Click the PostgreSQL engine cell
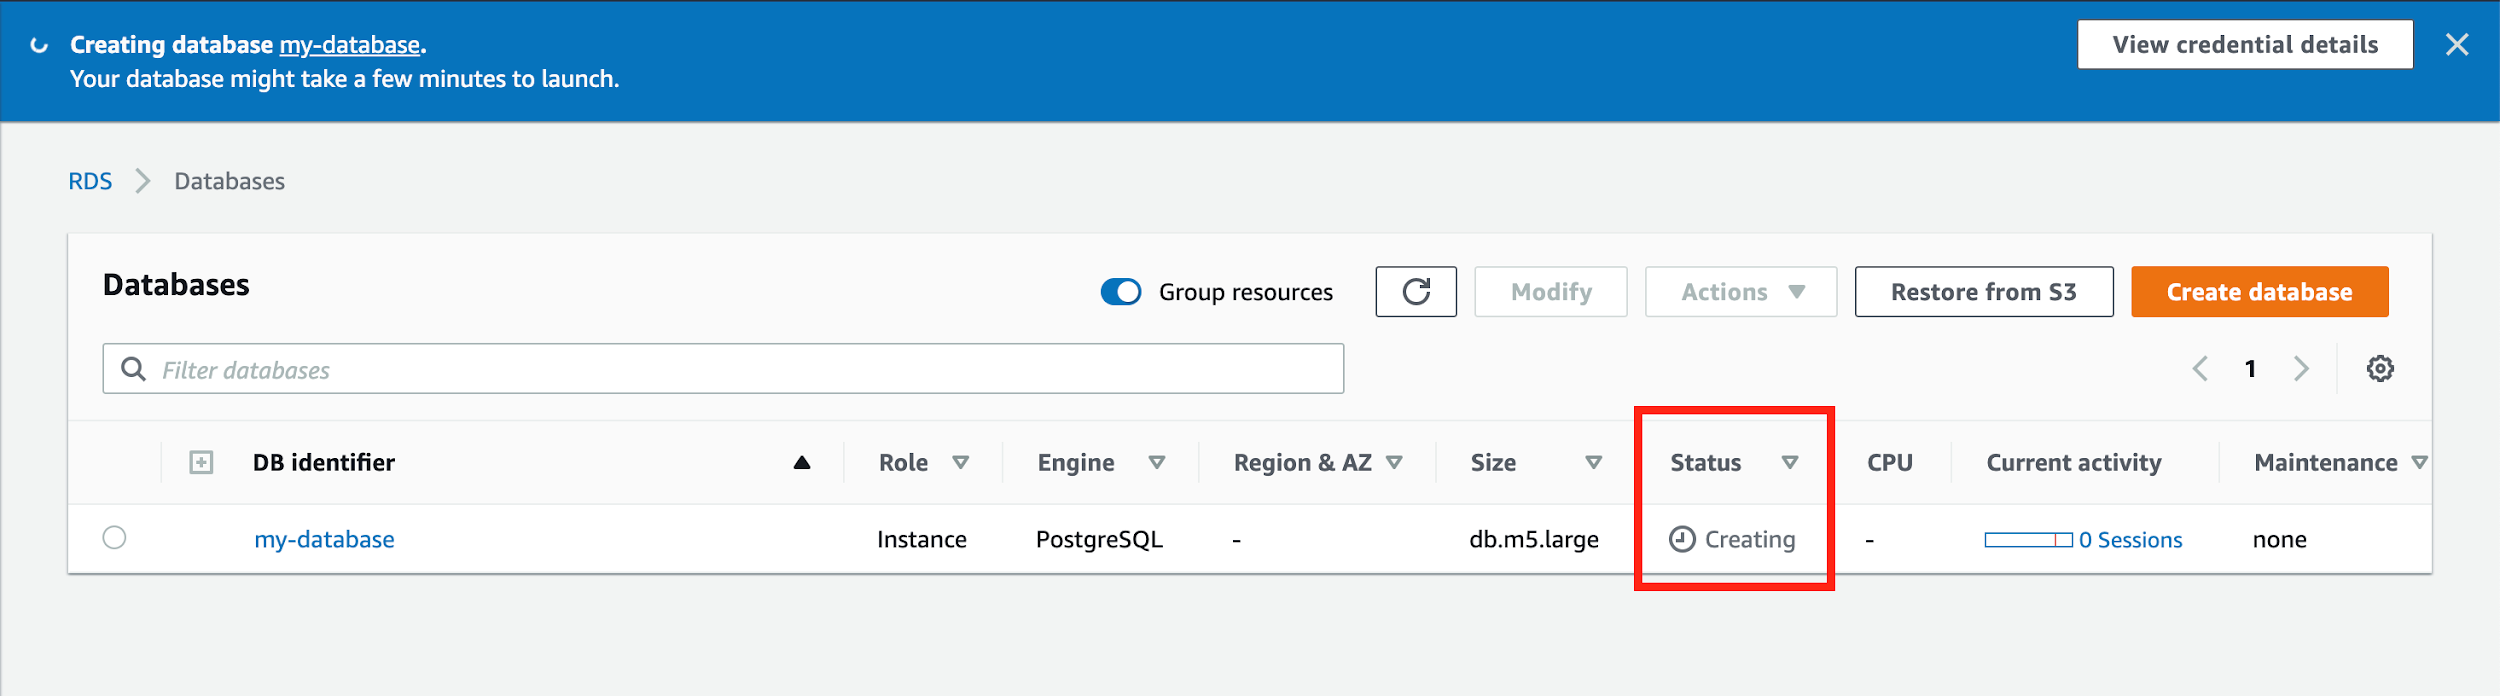 (x=1099, y=540)
